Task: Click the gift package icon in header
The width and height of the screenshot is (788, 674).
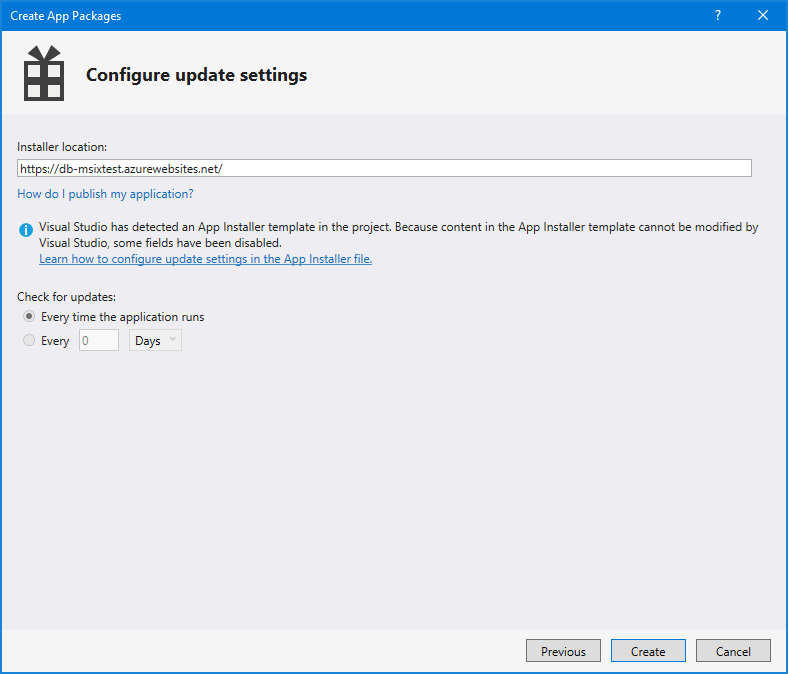Action: tap(44, 73)
